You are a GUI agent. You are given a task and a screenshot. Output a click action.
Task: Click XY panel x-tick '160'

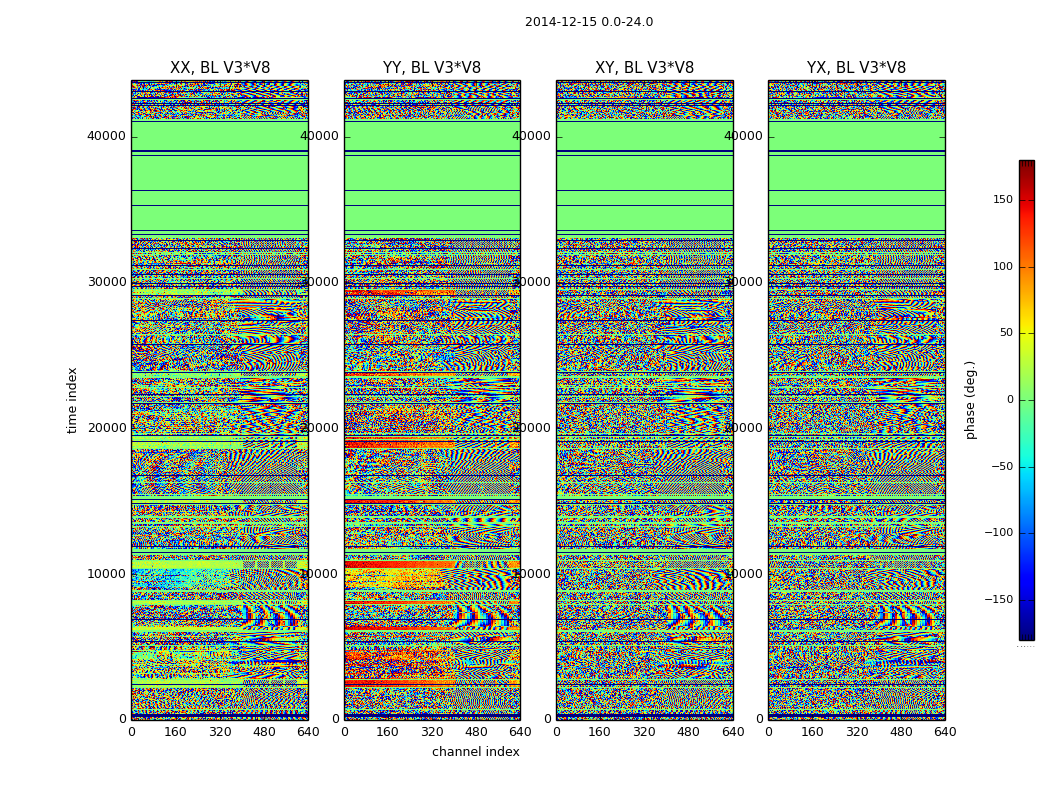coord(599,732)
